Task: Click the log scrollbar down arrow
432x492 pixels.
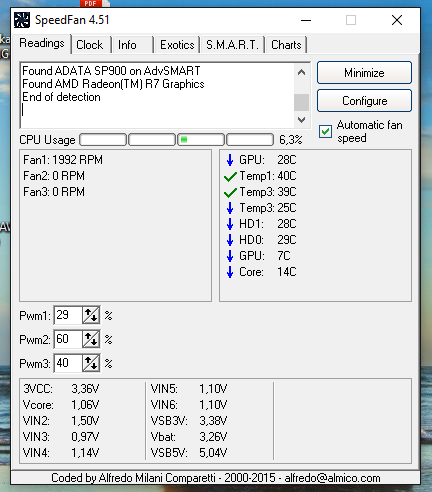Action: (x=301, y=119)
